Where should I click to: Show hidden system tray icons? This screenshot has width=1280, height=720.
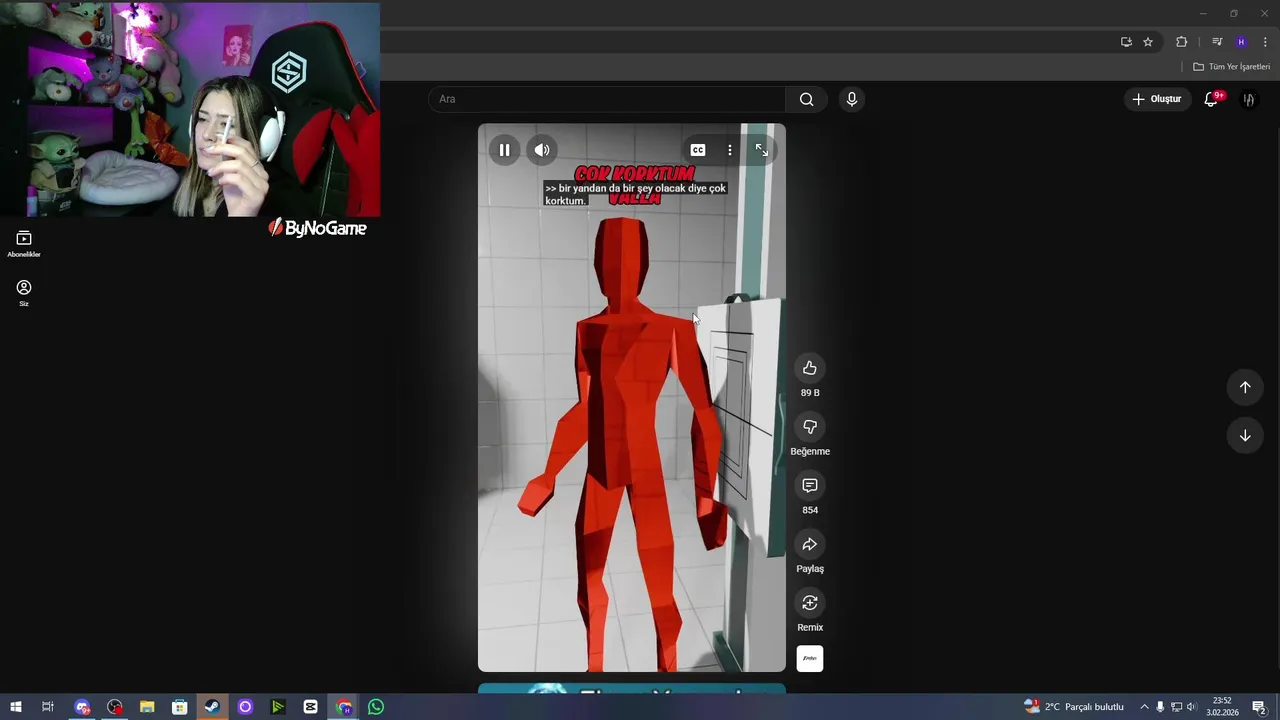pyautogui.click(x=1144, y=707)
